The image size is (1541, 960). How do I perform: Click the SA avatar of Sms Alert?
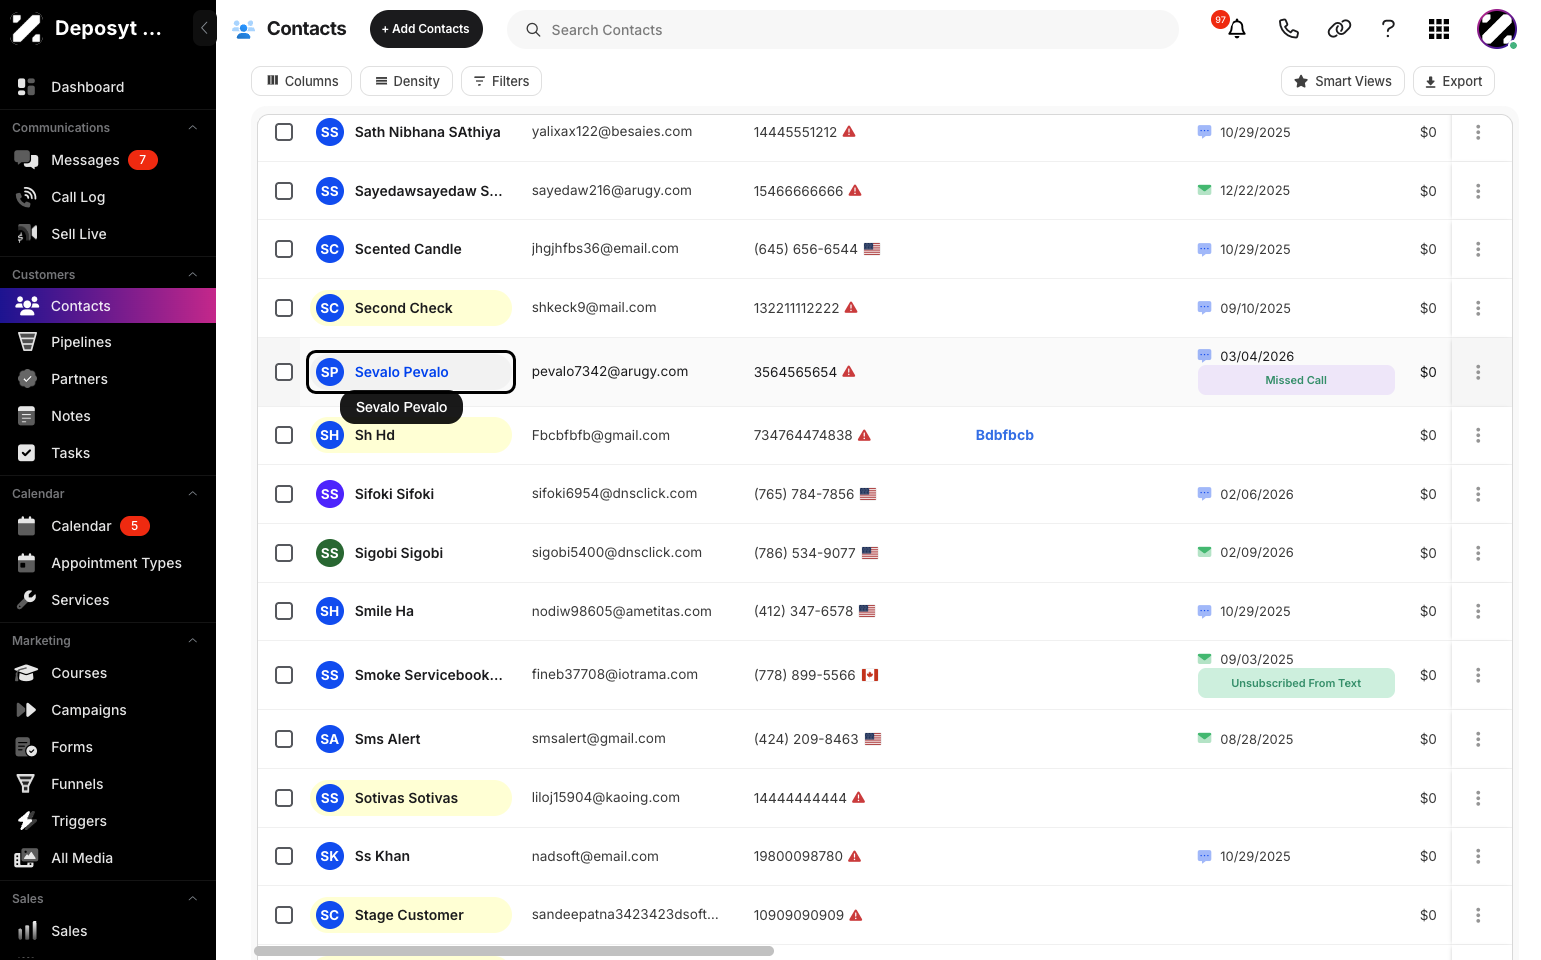tap(330, 739)
